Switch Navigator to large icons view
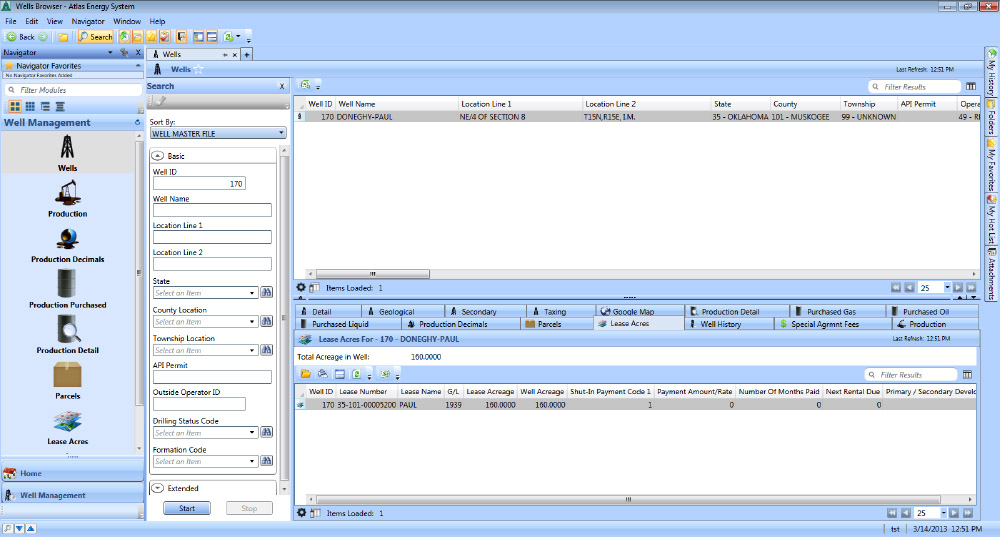The width and height of the screenshot is (1000, 537). (15, 107)
